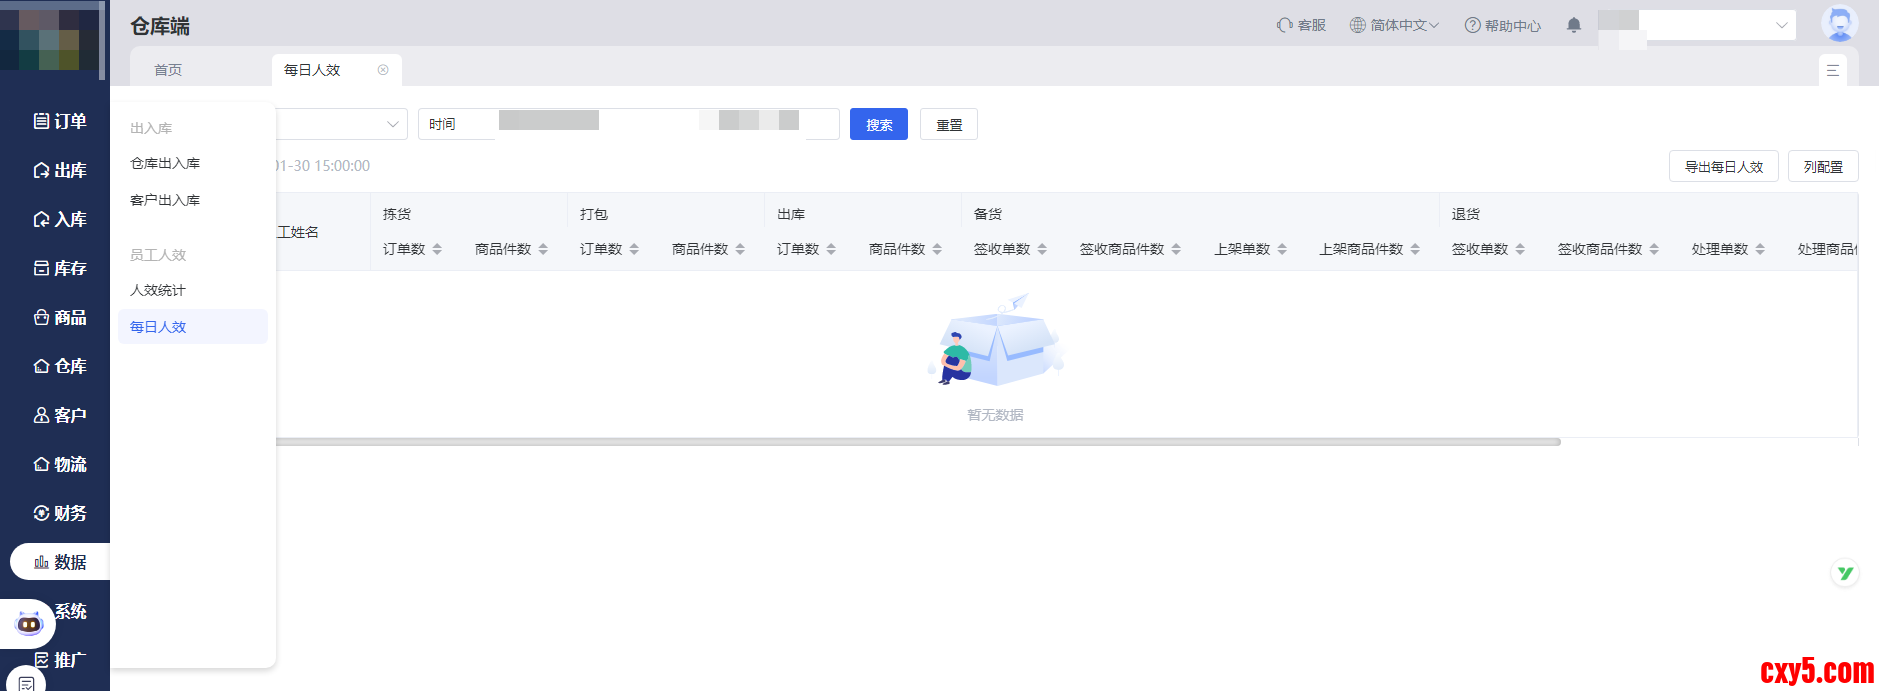Select 人效统计 in the submenu
Screen dimensions: 1879x691
tap(158, 290)
